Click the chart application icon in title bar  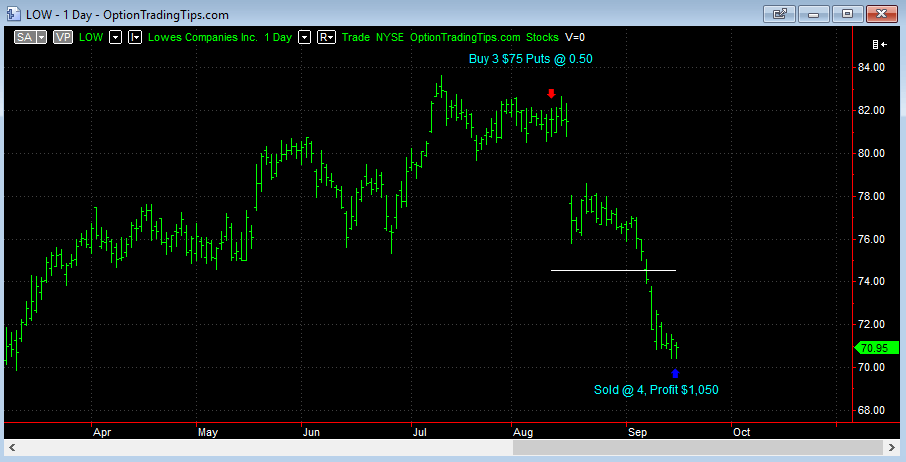[x=13, y=14]
